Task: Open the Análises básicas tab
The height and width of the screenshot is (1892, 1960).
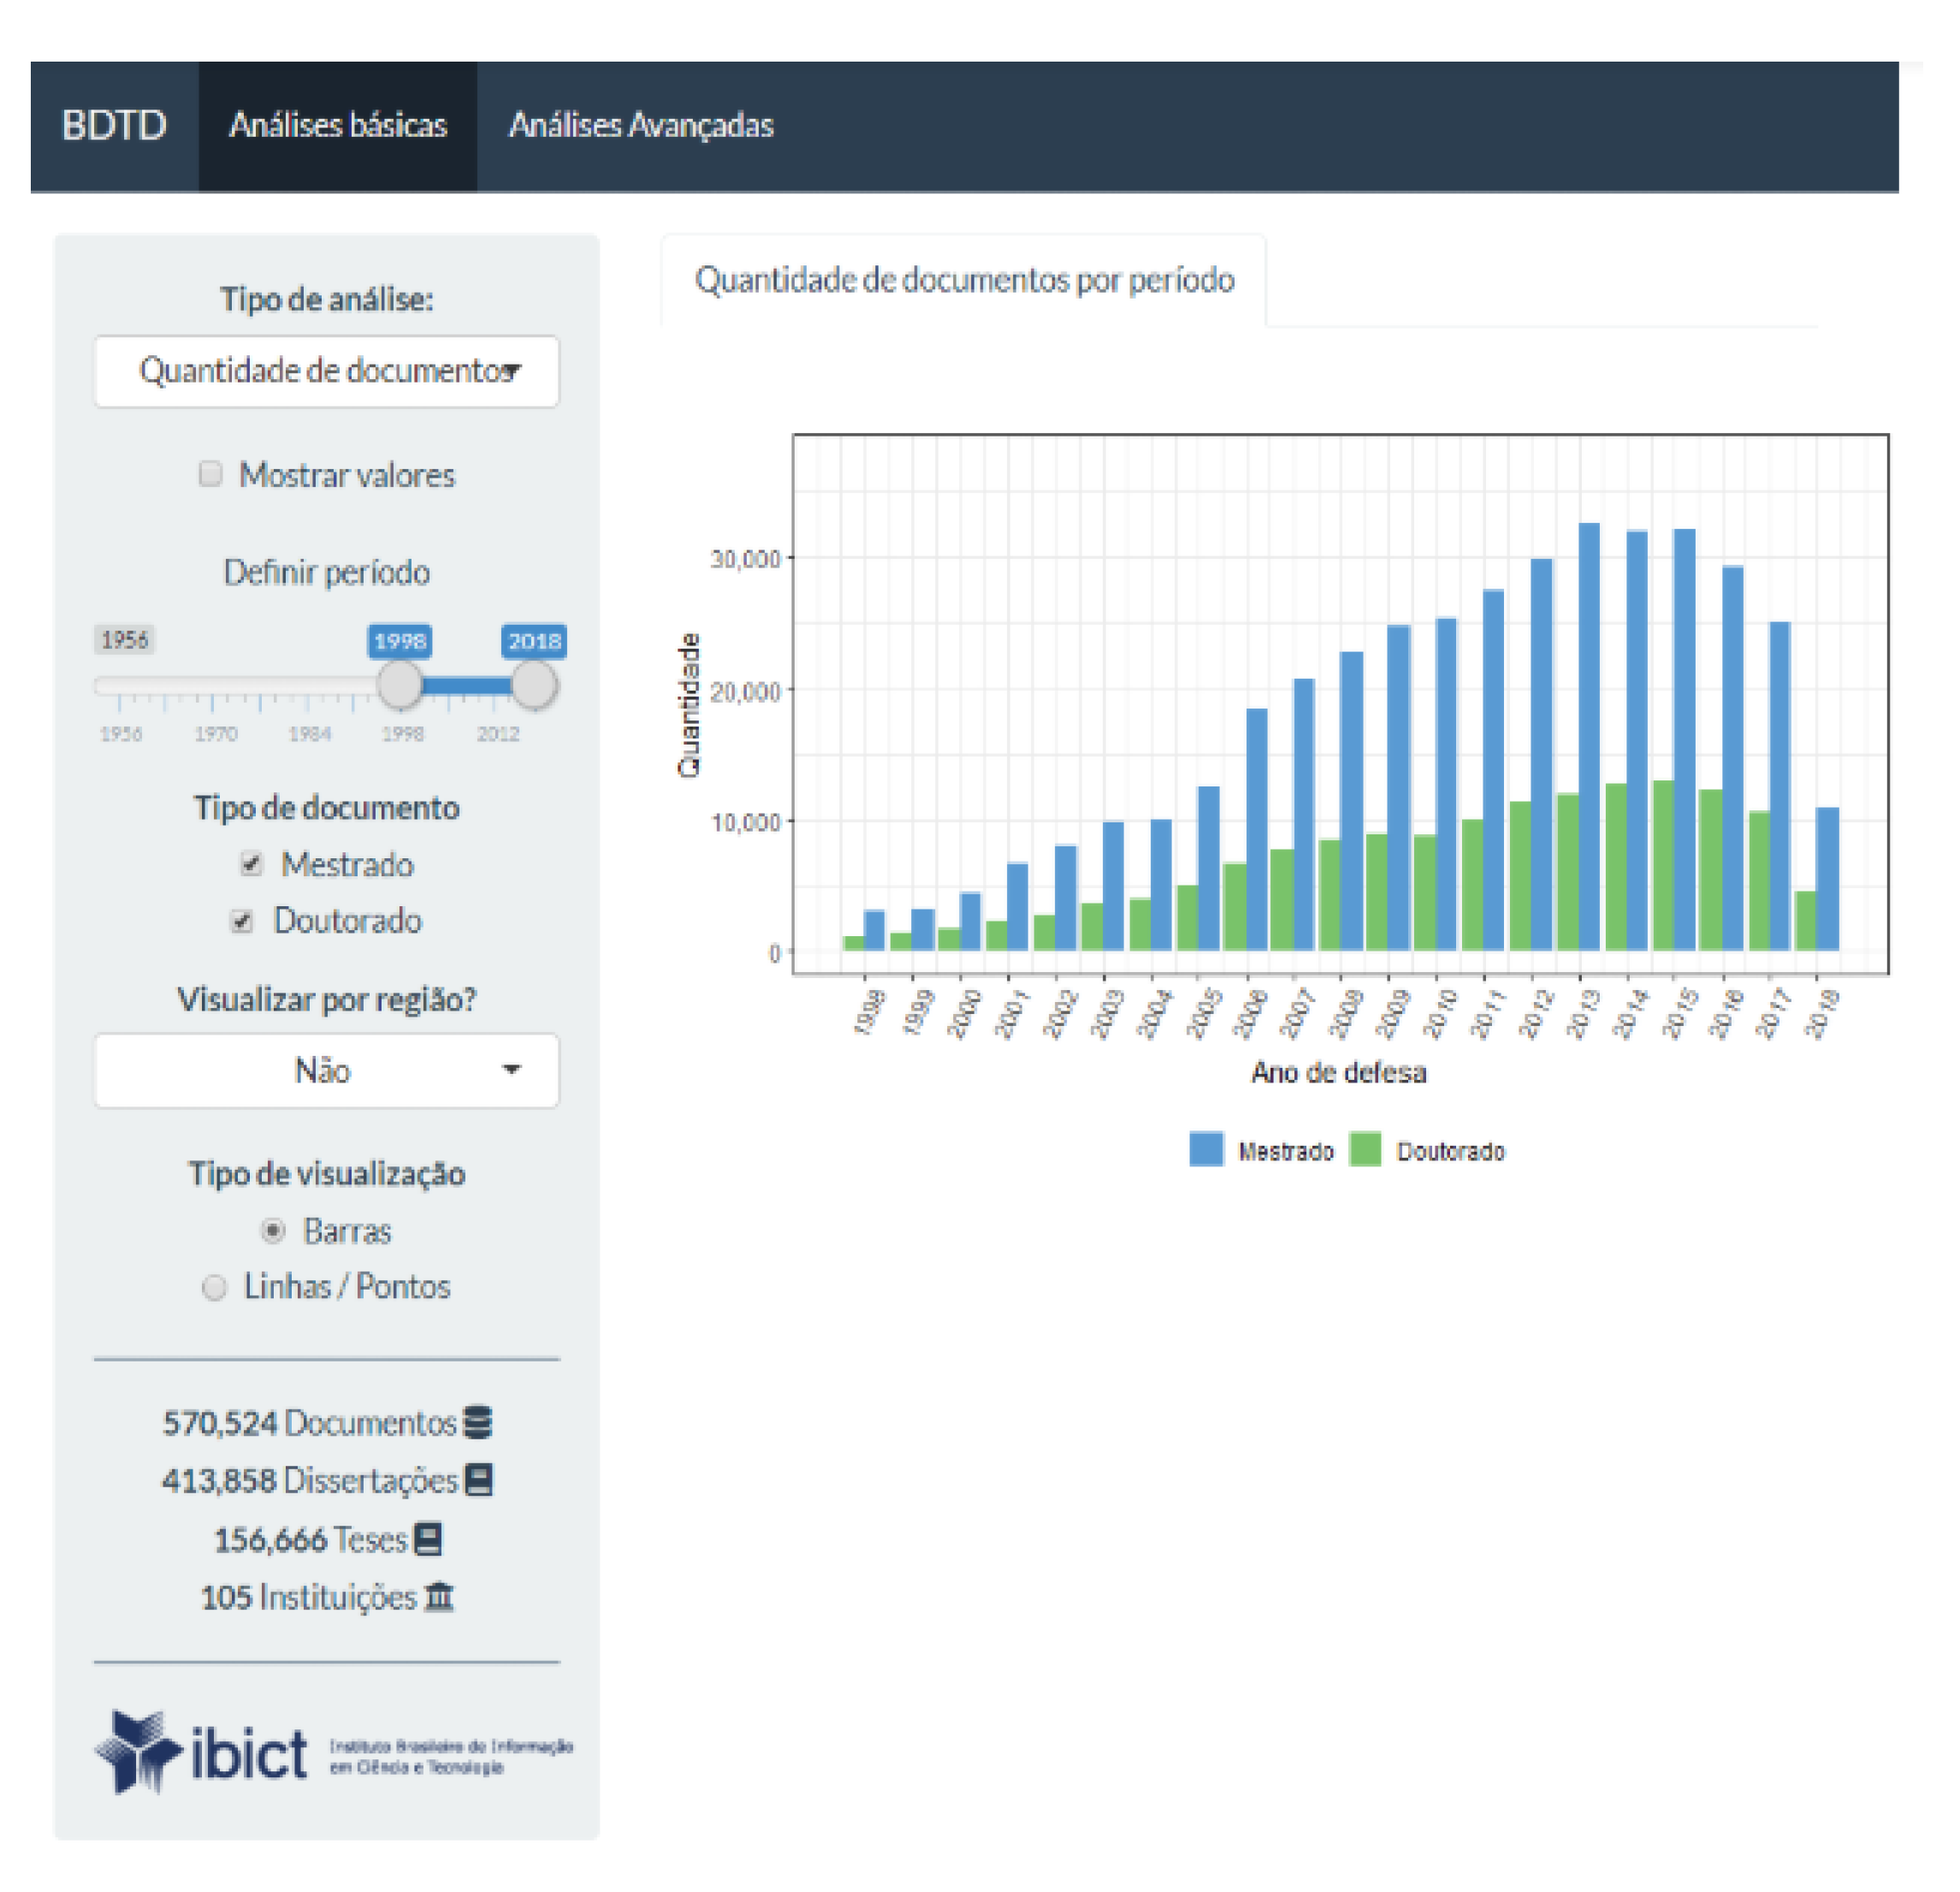Action: click(338, 126)
